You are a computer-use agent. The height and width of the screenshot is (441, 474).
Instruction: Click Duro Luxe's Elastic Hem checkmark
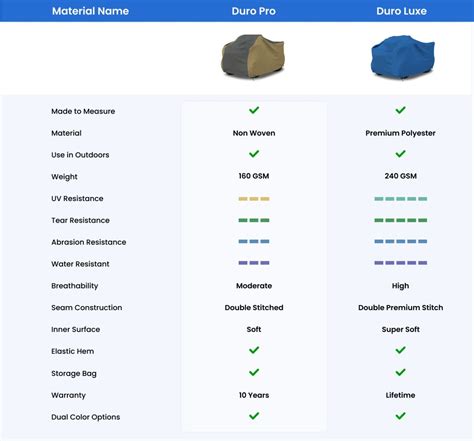click(x=400, y=350)
